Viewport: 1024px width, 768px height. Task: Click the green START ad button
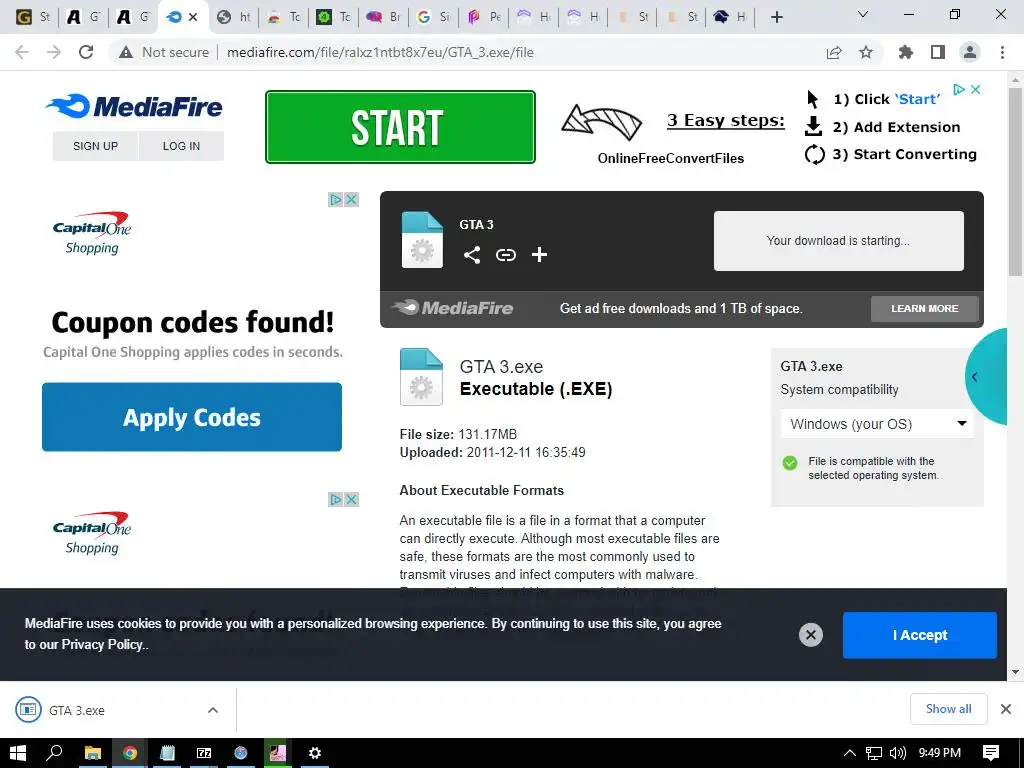click(x=400, y=127)
